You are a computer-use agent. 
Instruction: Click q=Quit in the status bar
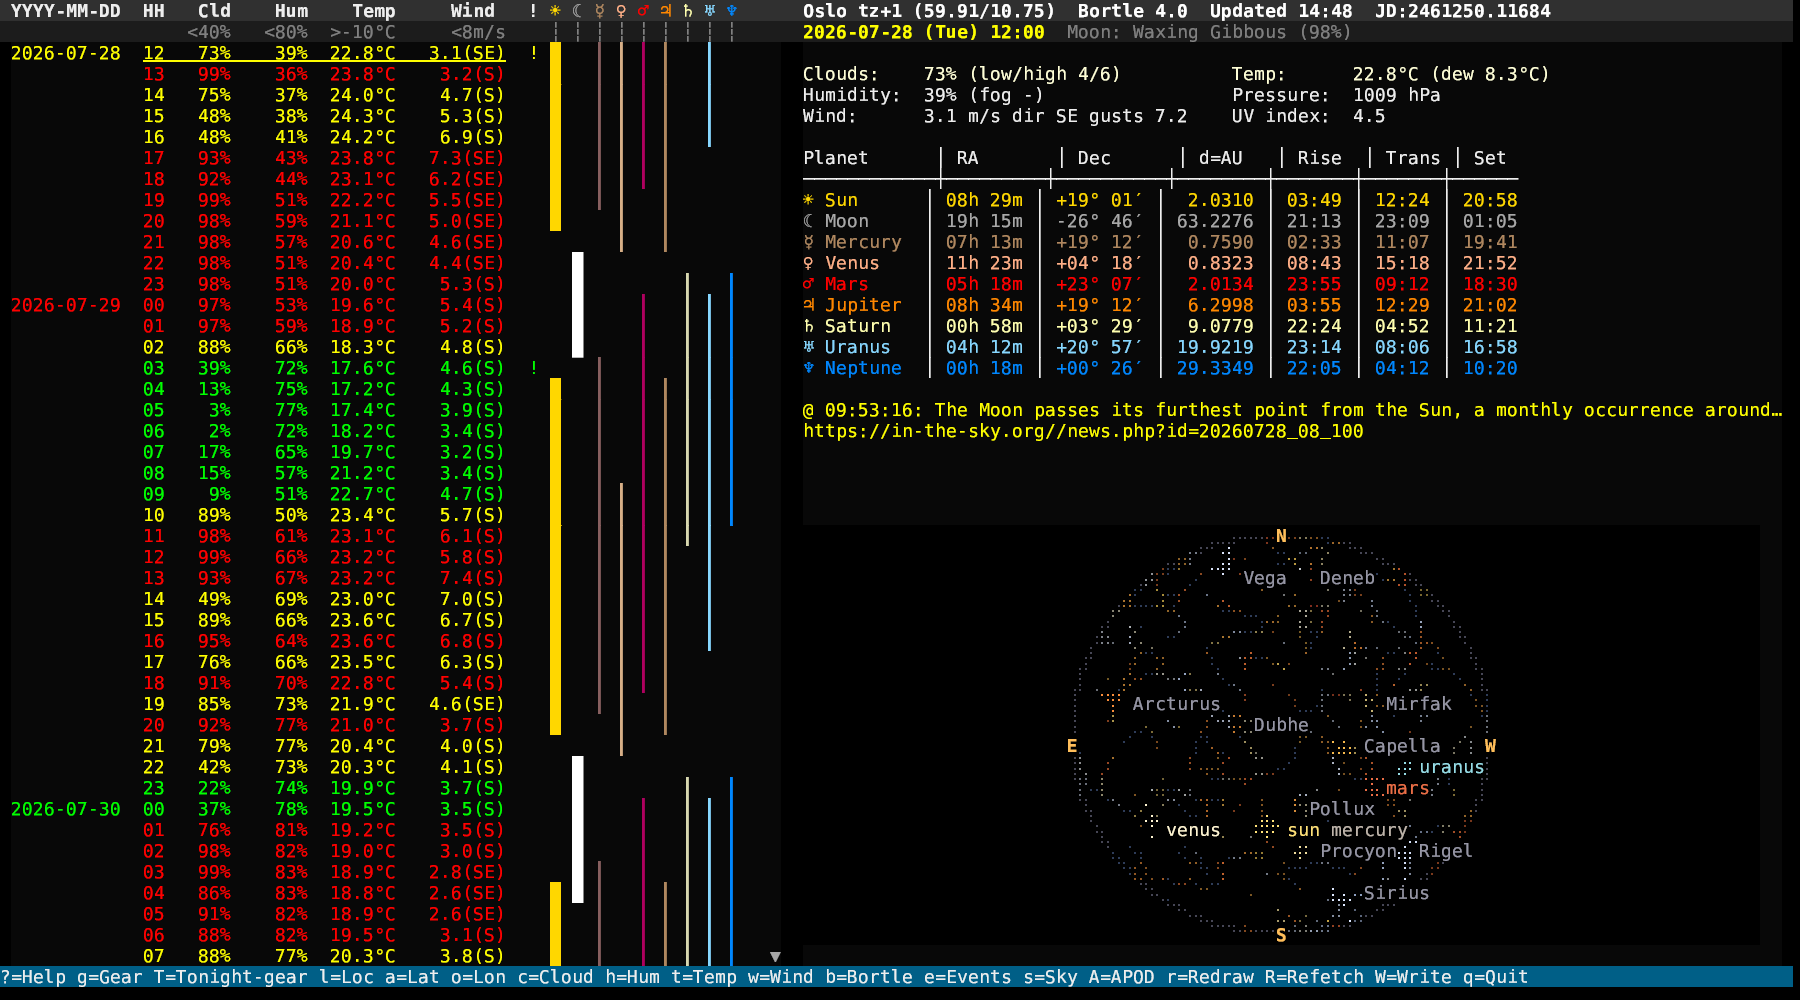(x=1495, y=977)
